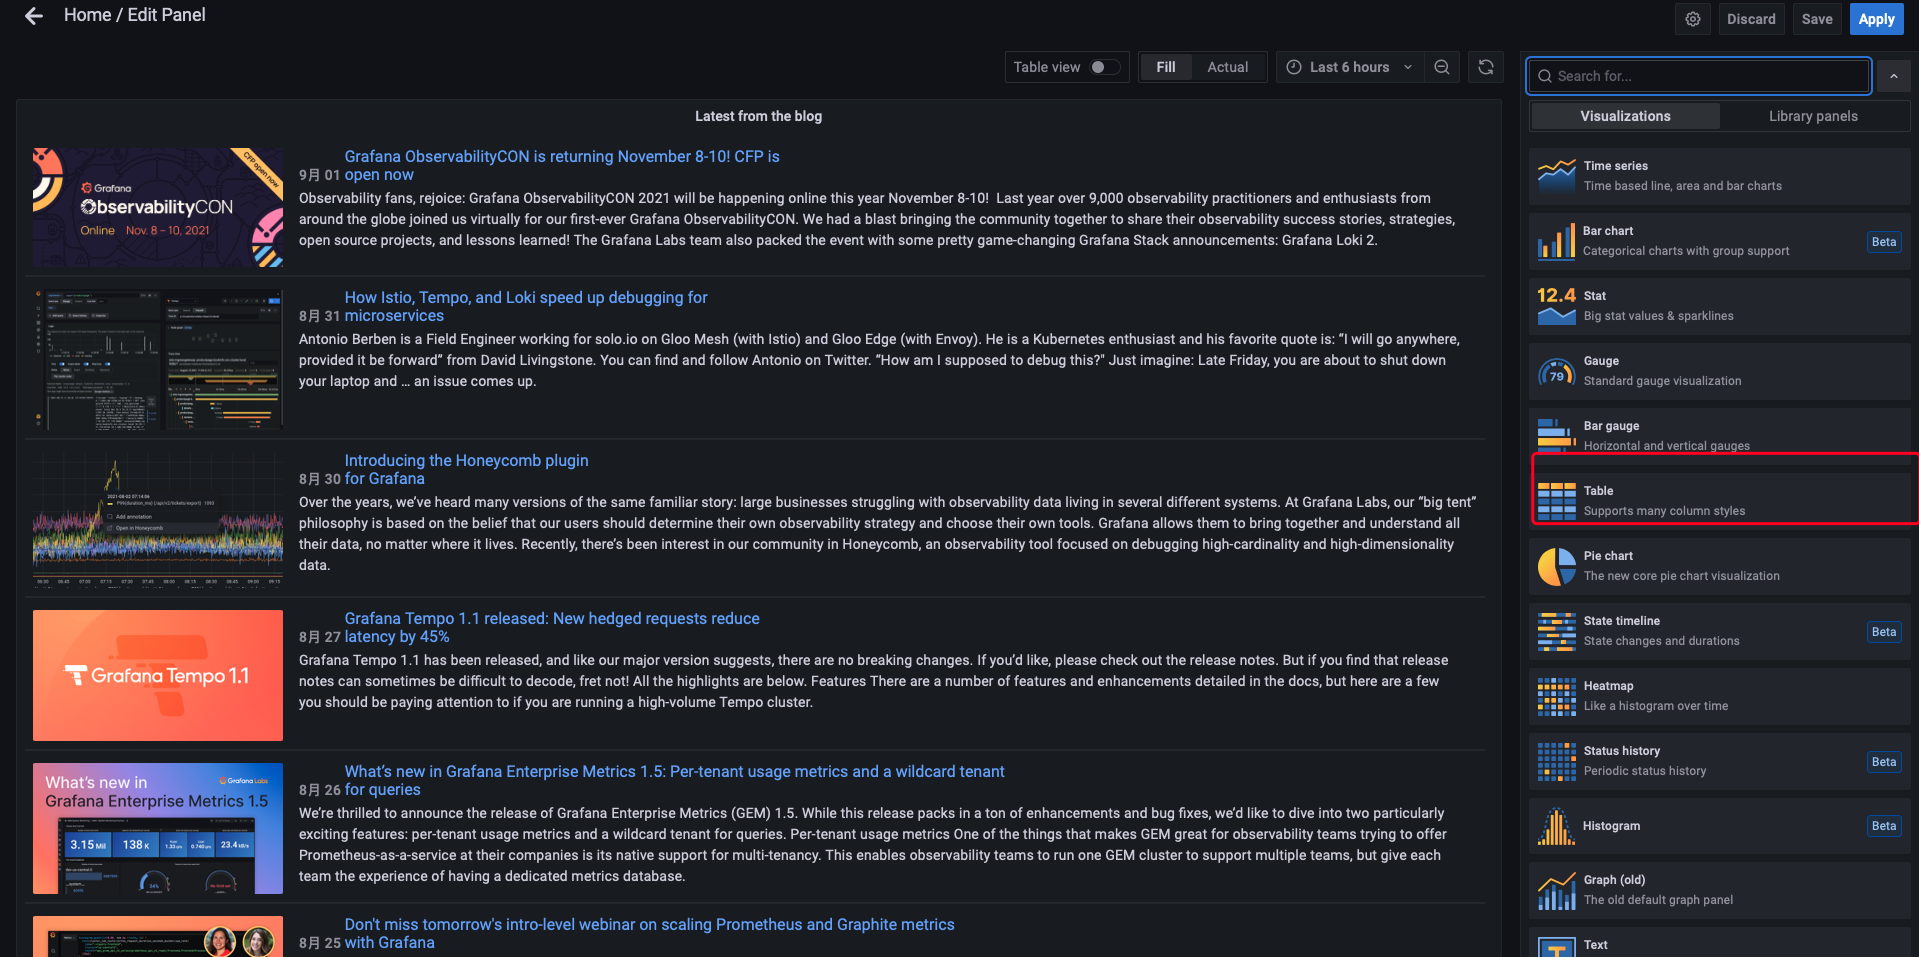
Task: Collapse the visualization picker with chevron
Action: (x=1893, y=76)
